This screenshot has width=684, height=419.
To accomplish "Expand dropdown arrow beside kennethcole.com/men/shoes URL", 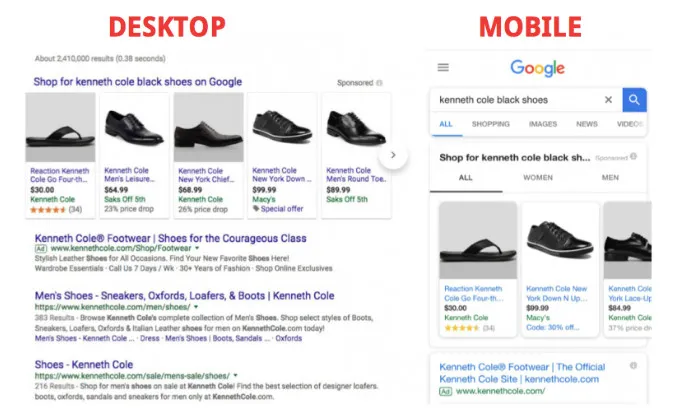I will pyautogui.click(x=196, y=307).
